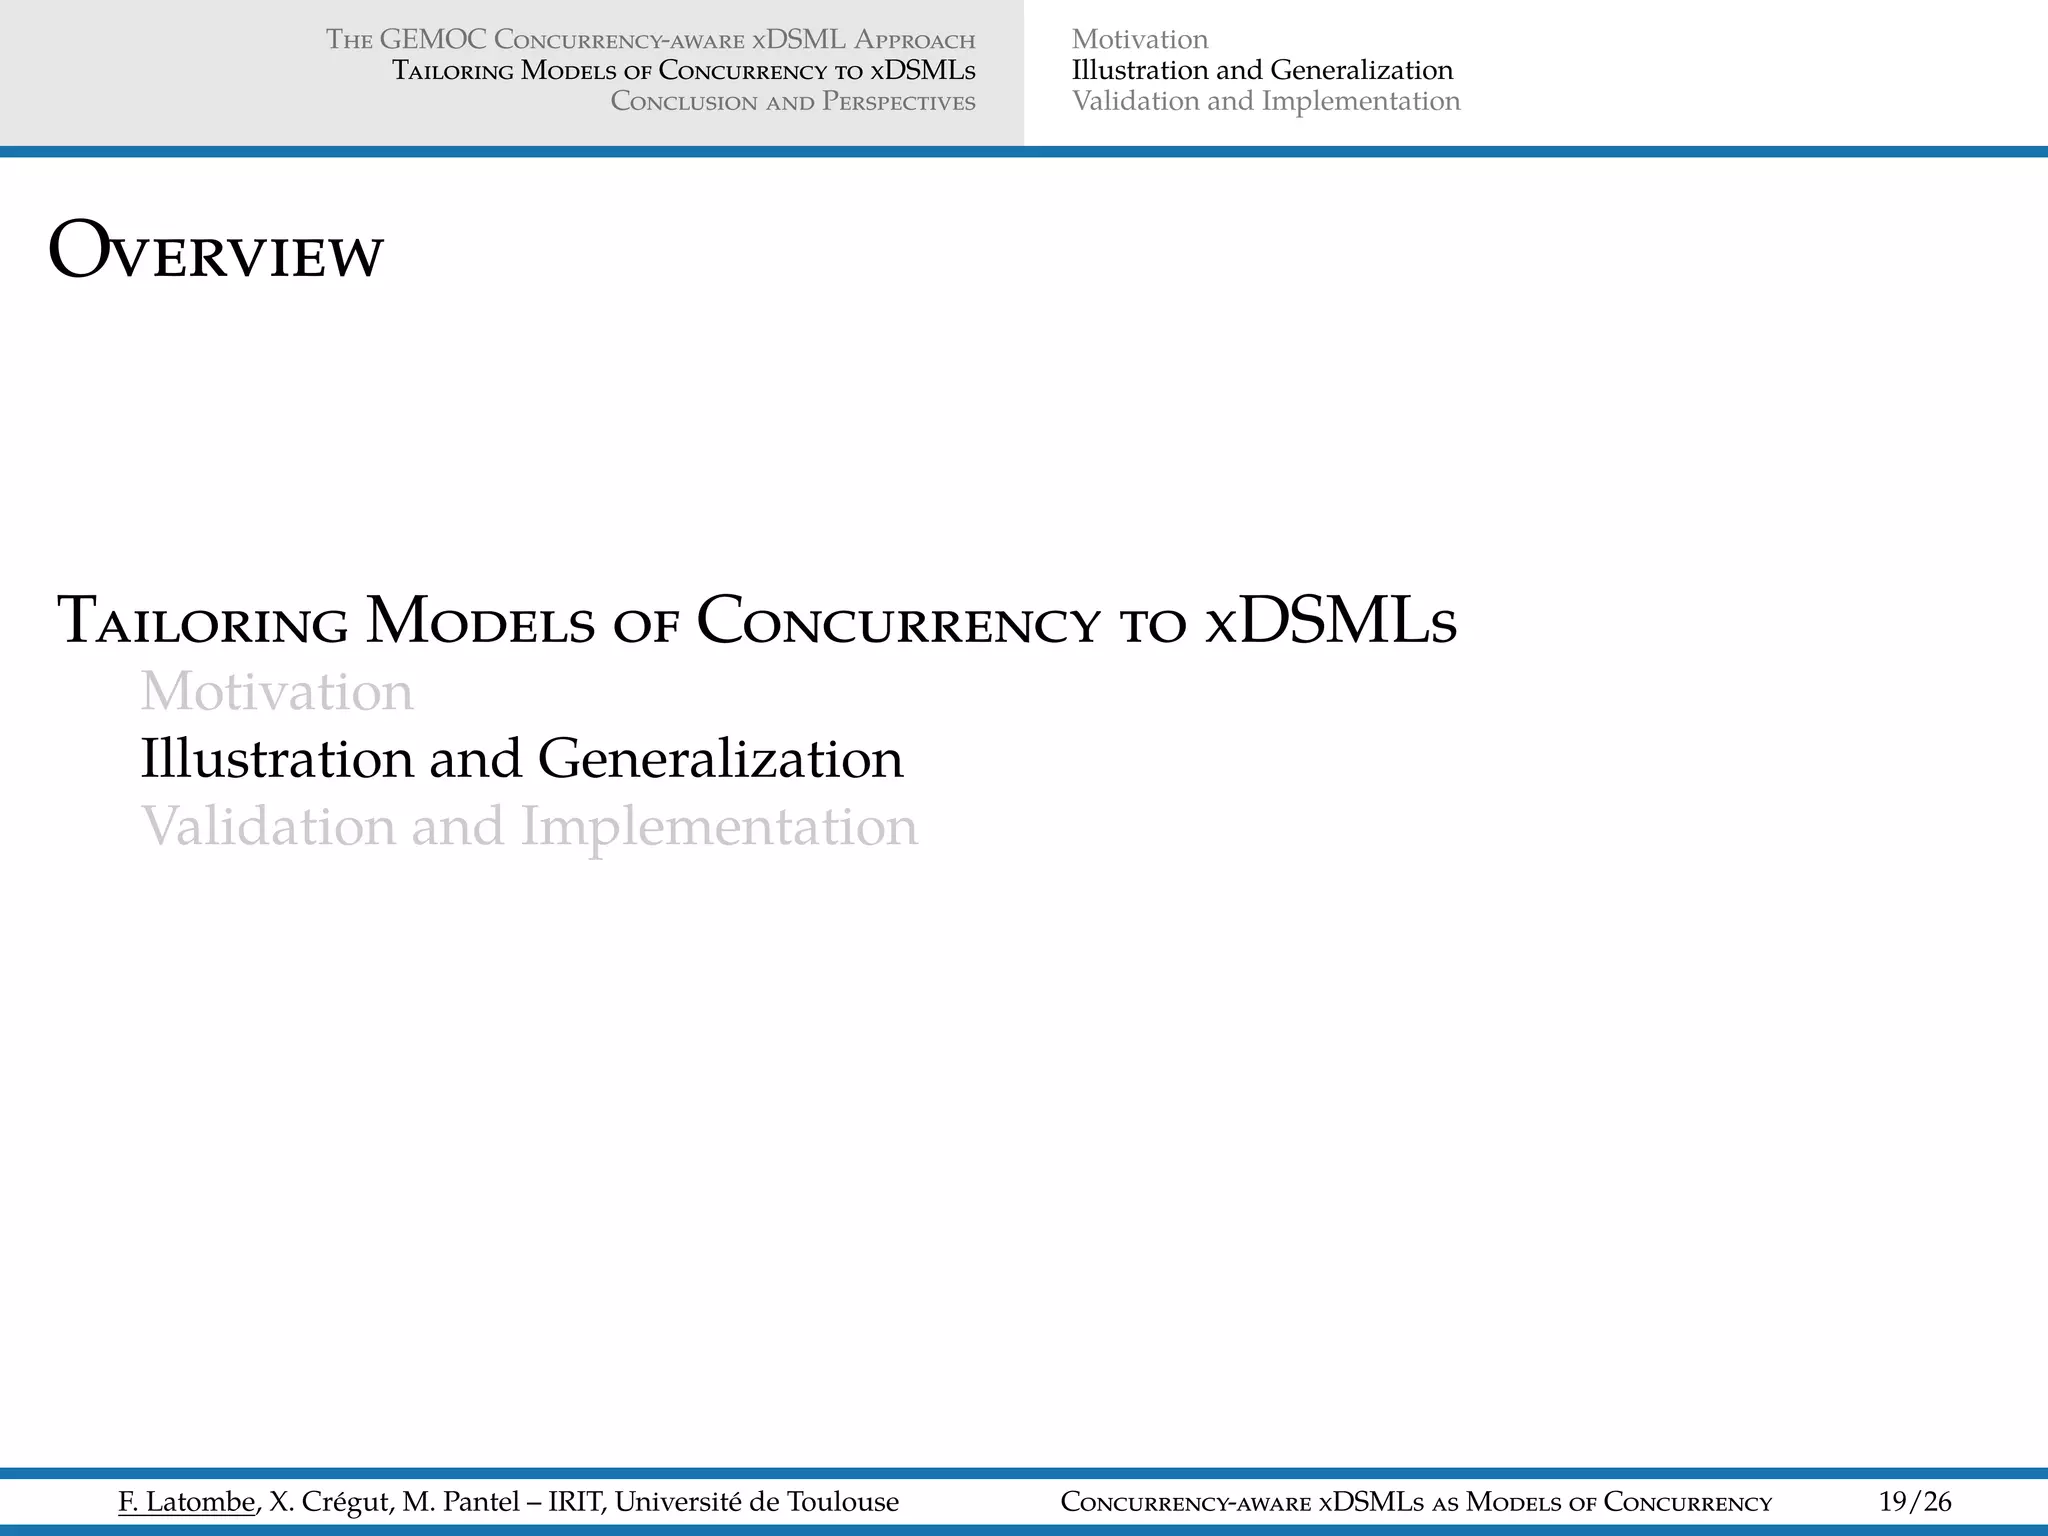Click the 'Overview' slide title
This screenshot has height=1536, width=2048.
[216, 250]
